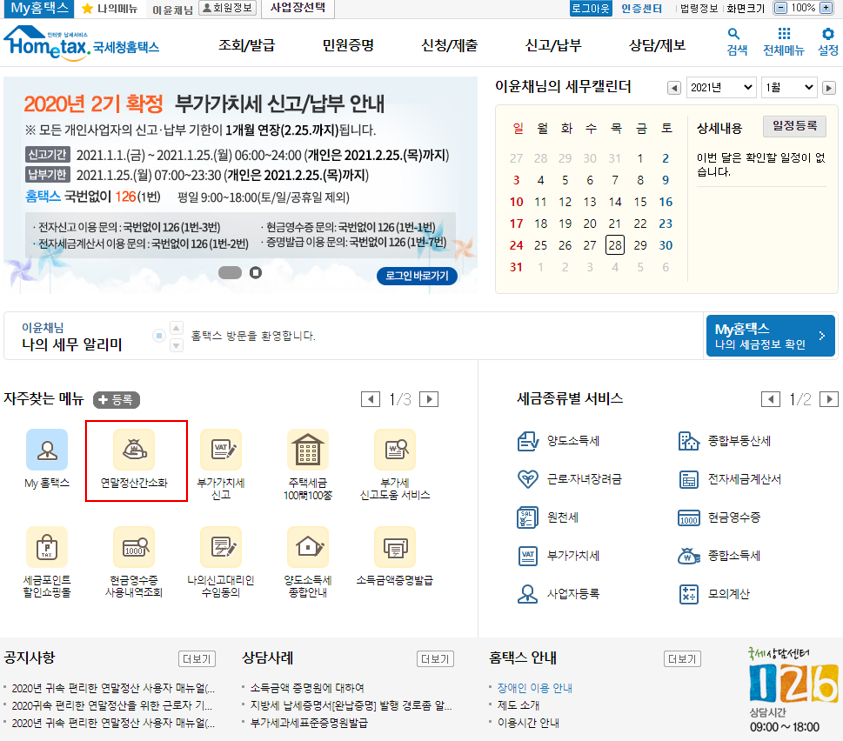843x741 pixels.
Task: Open 신고/납부 menu
Action: pyautogui.click(x=553, y=45)
